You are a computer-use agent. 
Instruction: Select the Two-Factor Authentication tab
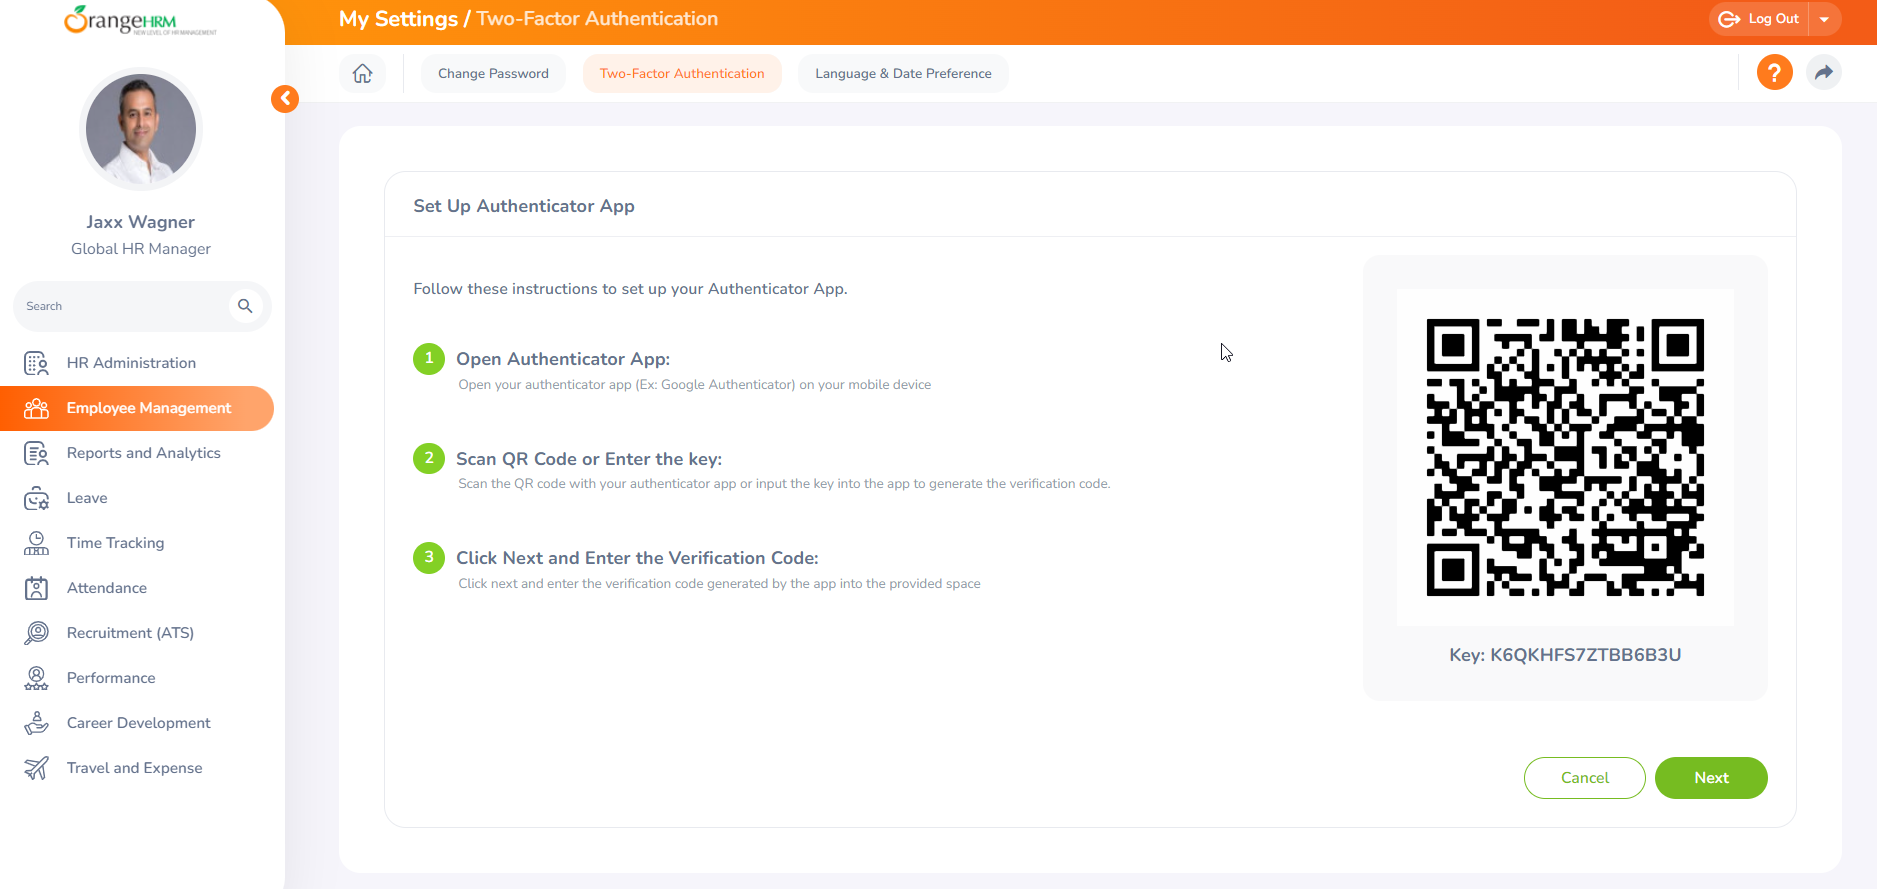682,73
